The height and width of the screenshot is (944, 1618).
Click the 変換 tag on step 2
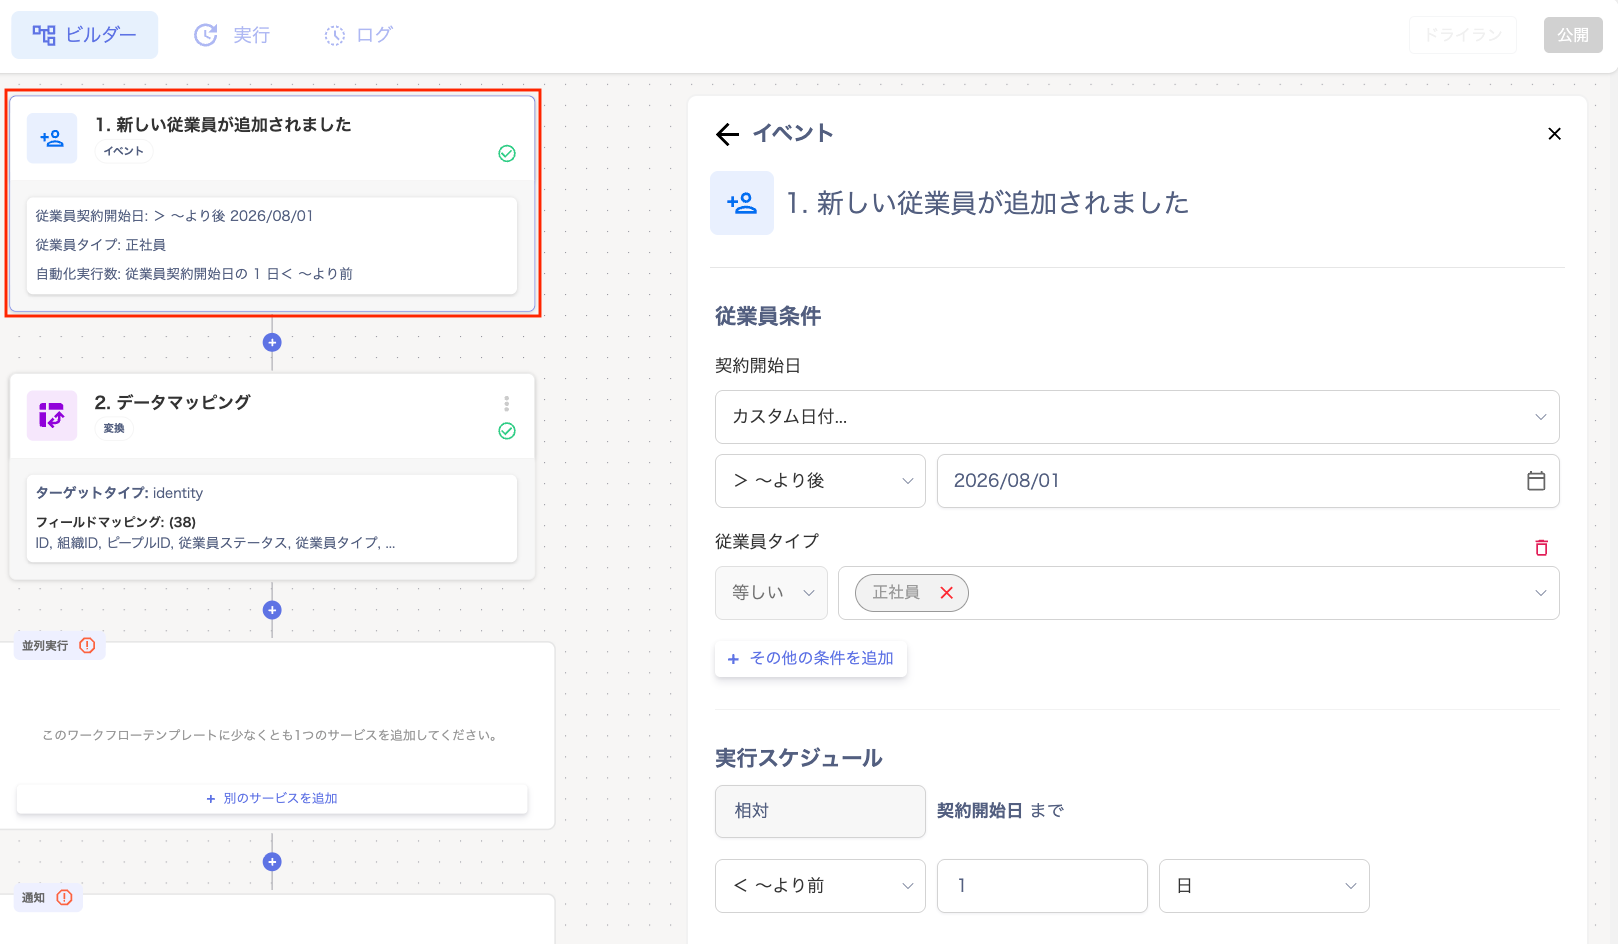click(x=114, y=428)
